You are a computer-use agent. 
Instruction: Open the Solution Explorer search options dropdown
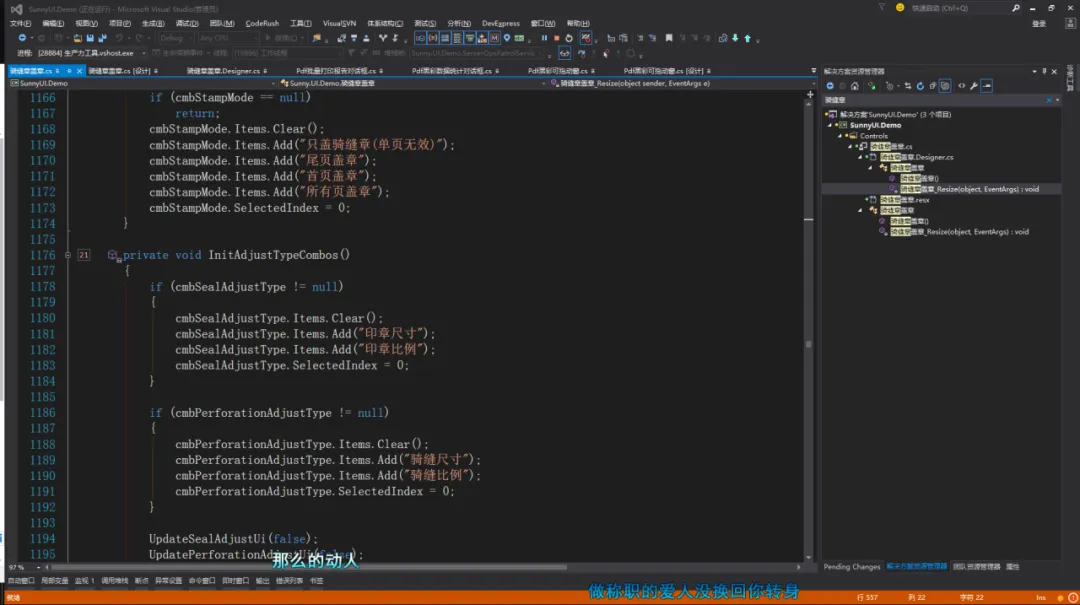[1057, 100]
